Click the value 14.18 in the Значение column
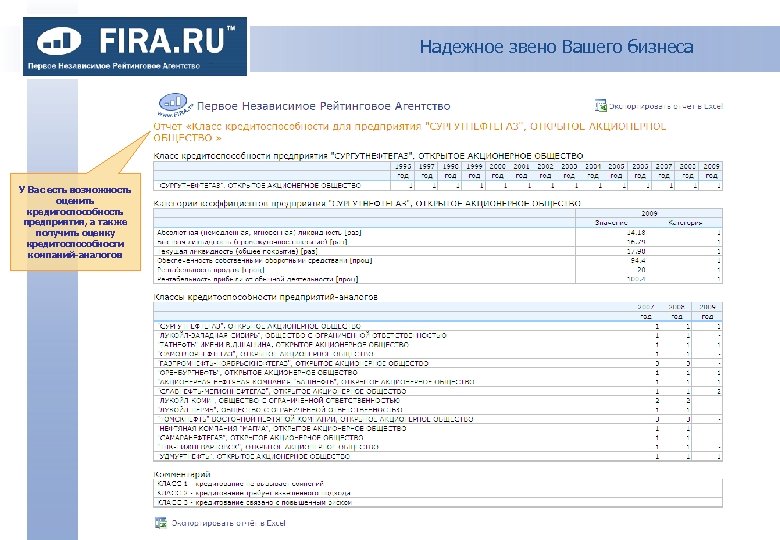The height and width of the screenshot is (540, 780). [636, 232]
